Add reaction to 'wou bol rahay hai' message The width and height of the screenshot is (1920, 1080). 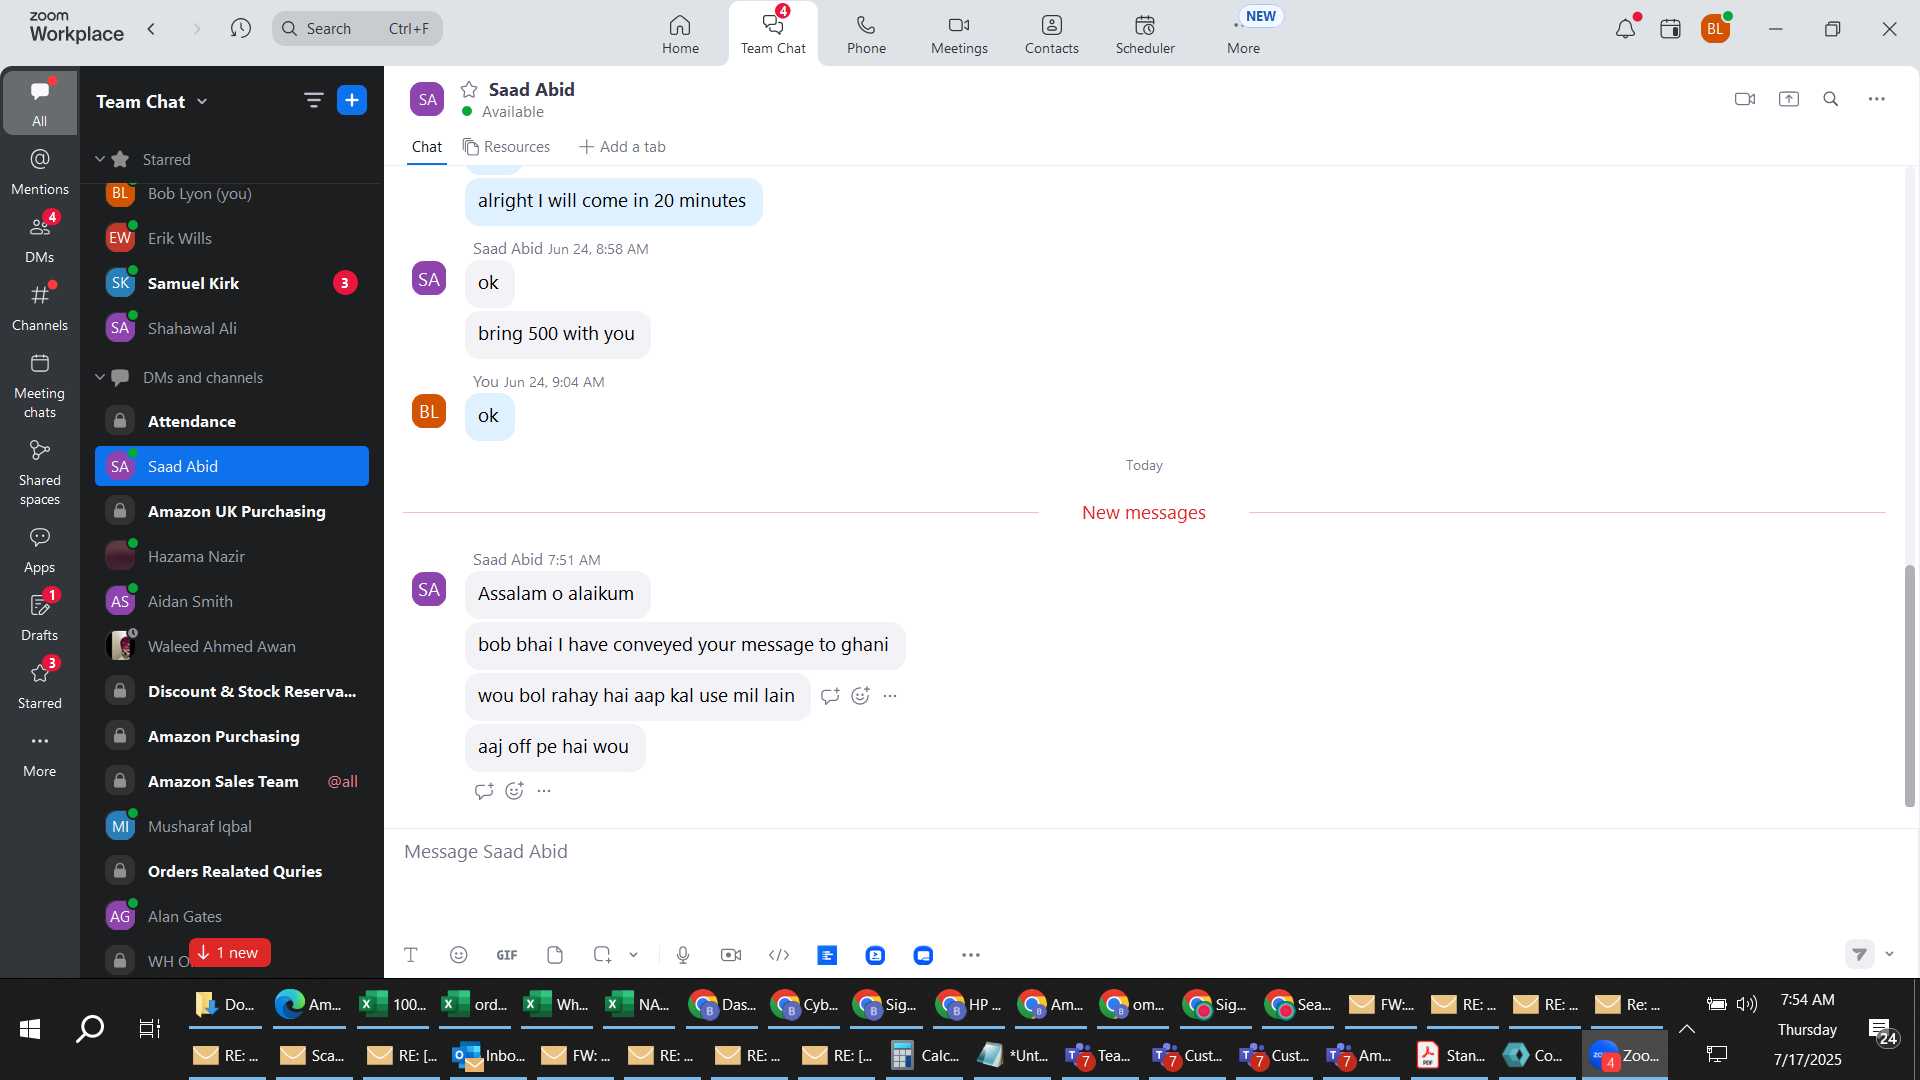[860, 696]
